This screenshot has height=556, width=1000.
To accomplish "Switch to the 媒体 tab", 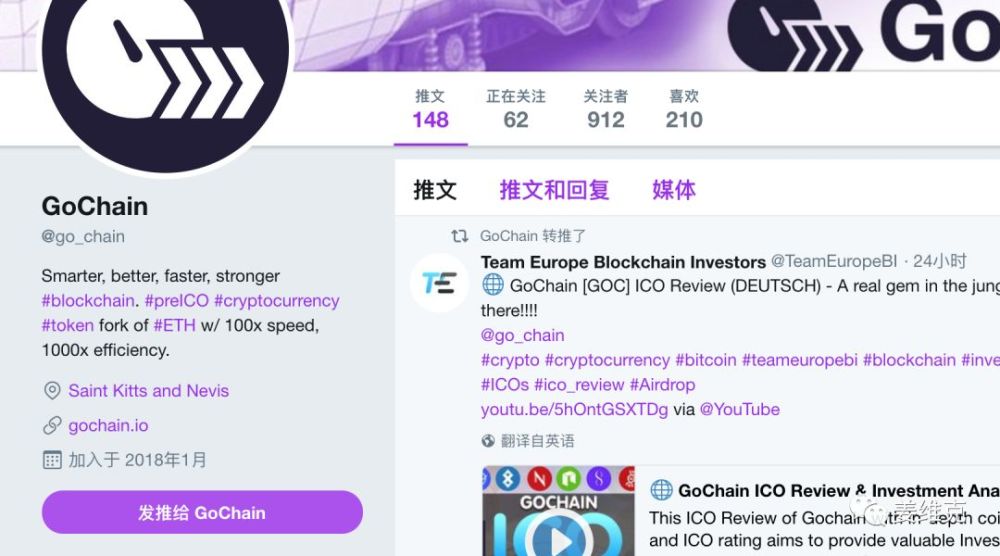I will pos(673,190).
